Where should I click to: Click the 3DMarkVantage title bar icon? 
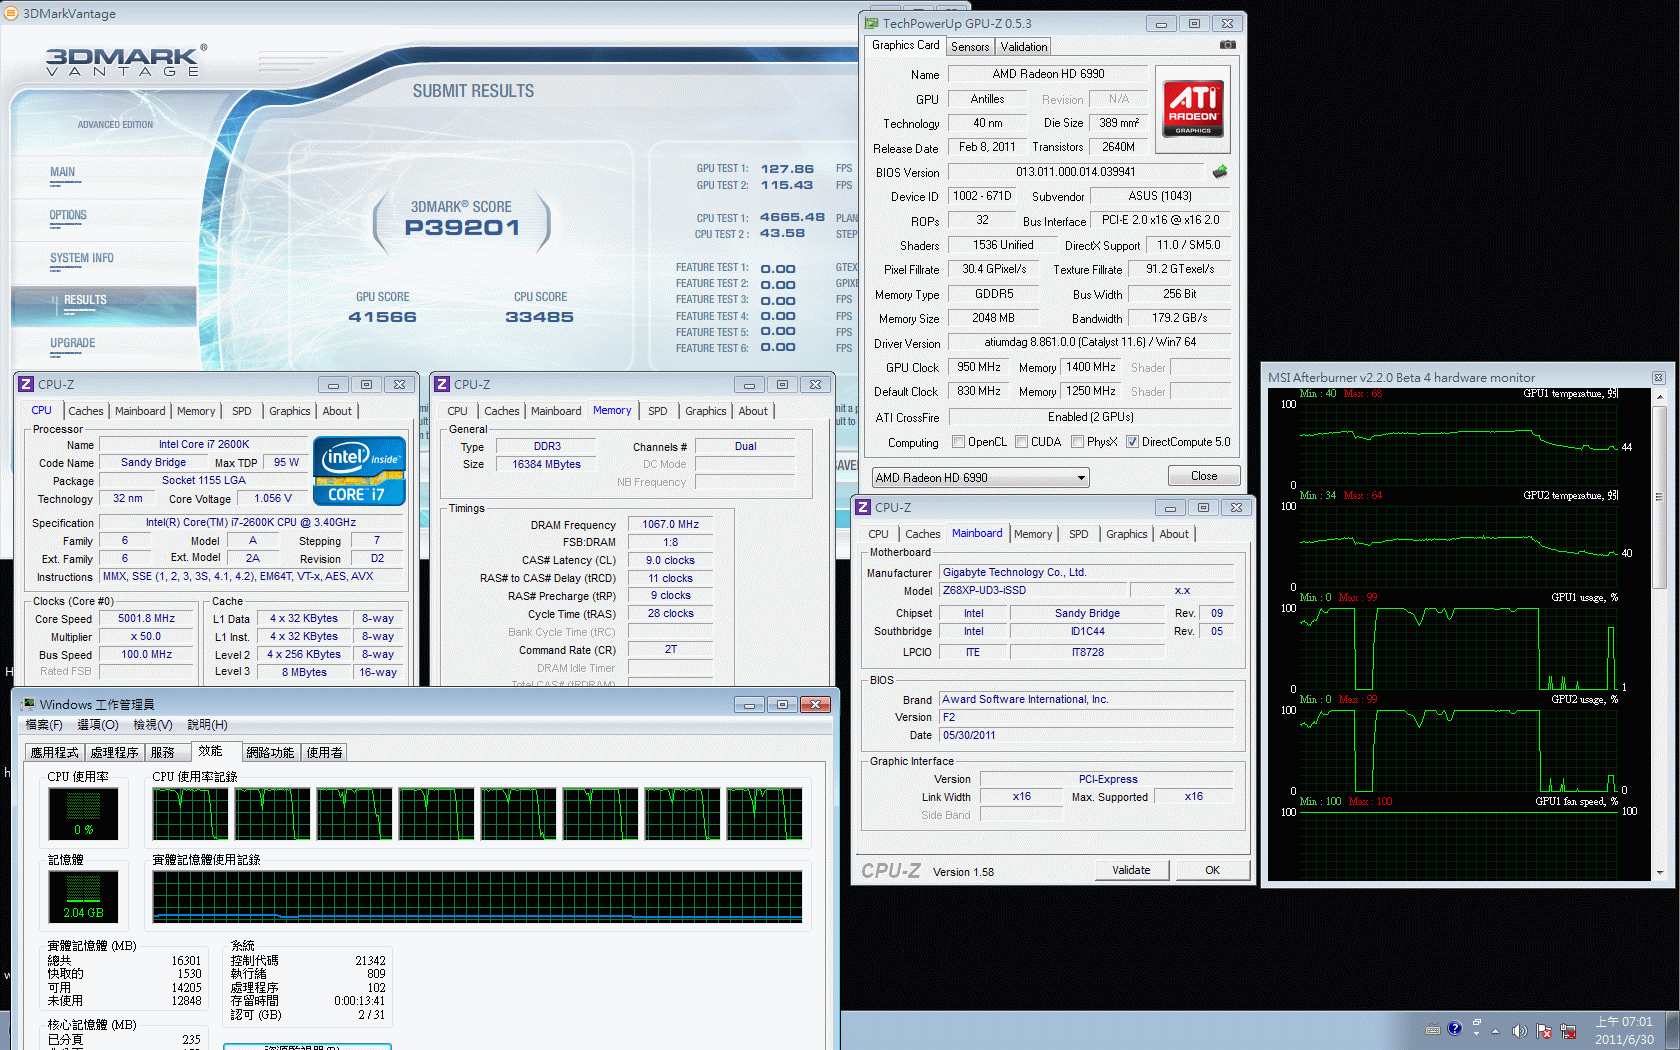coord(11,13)
